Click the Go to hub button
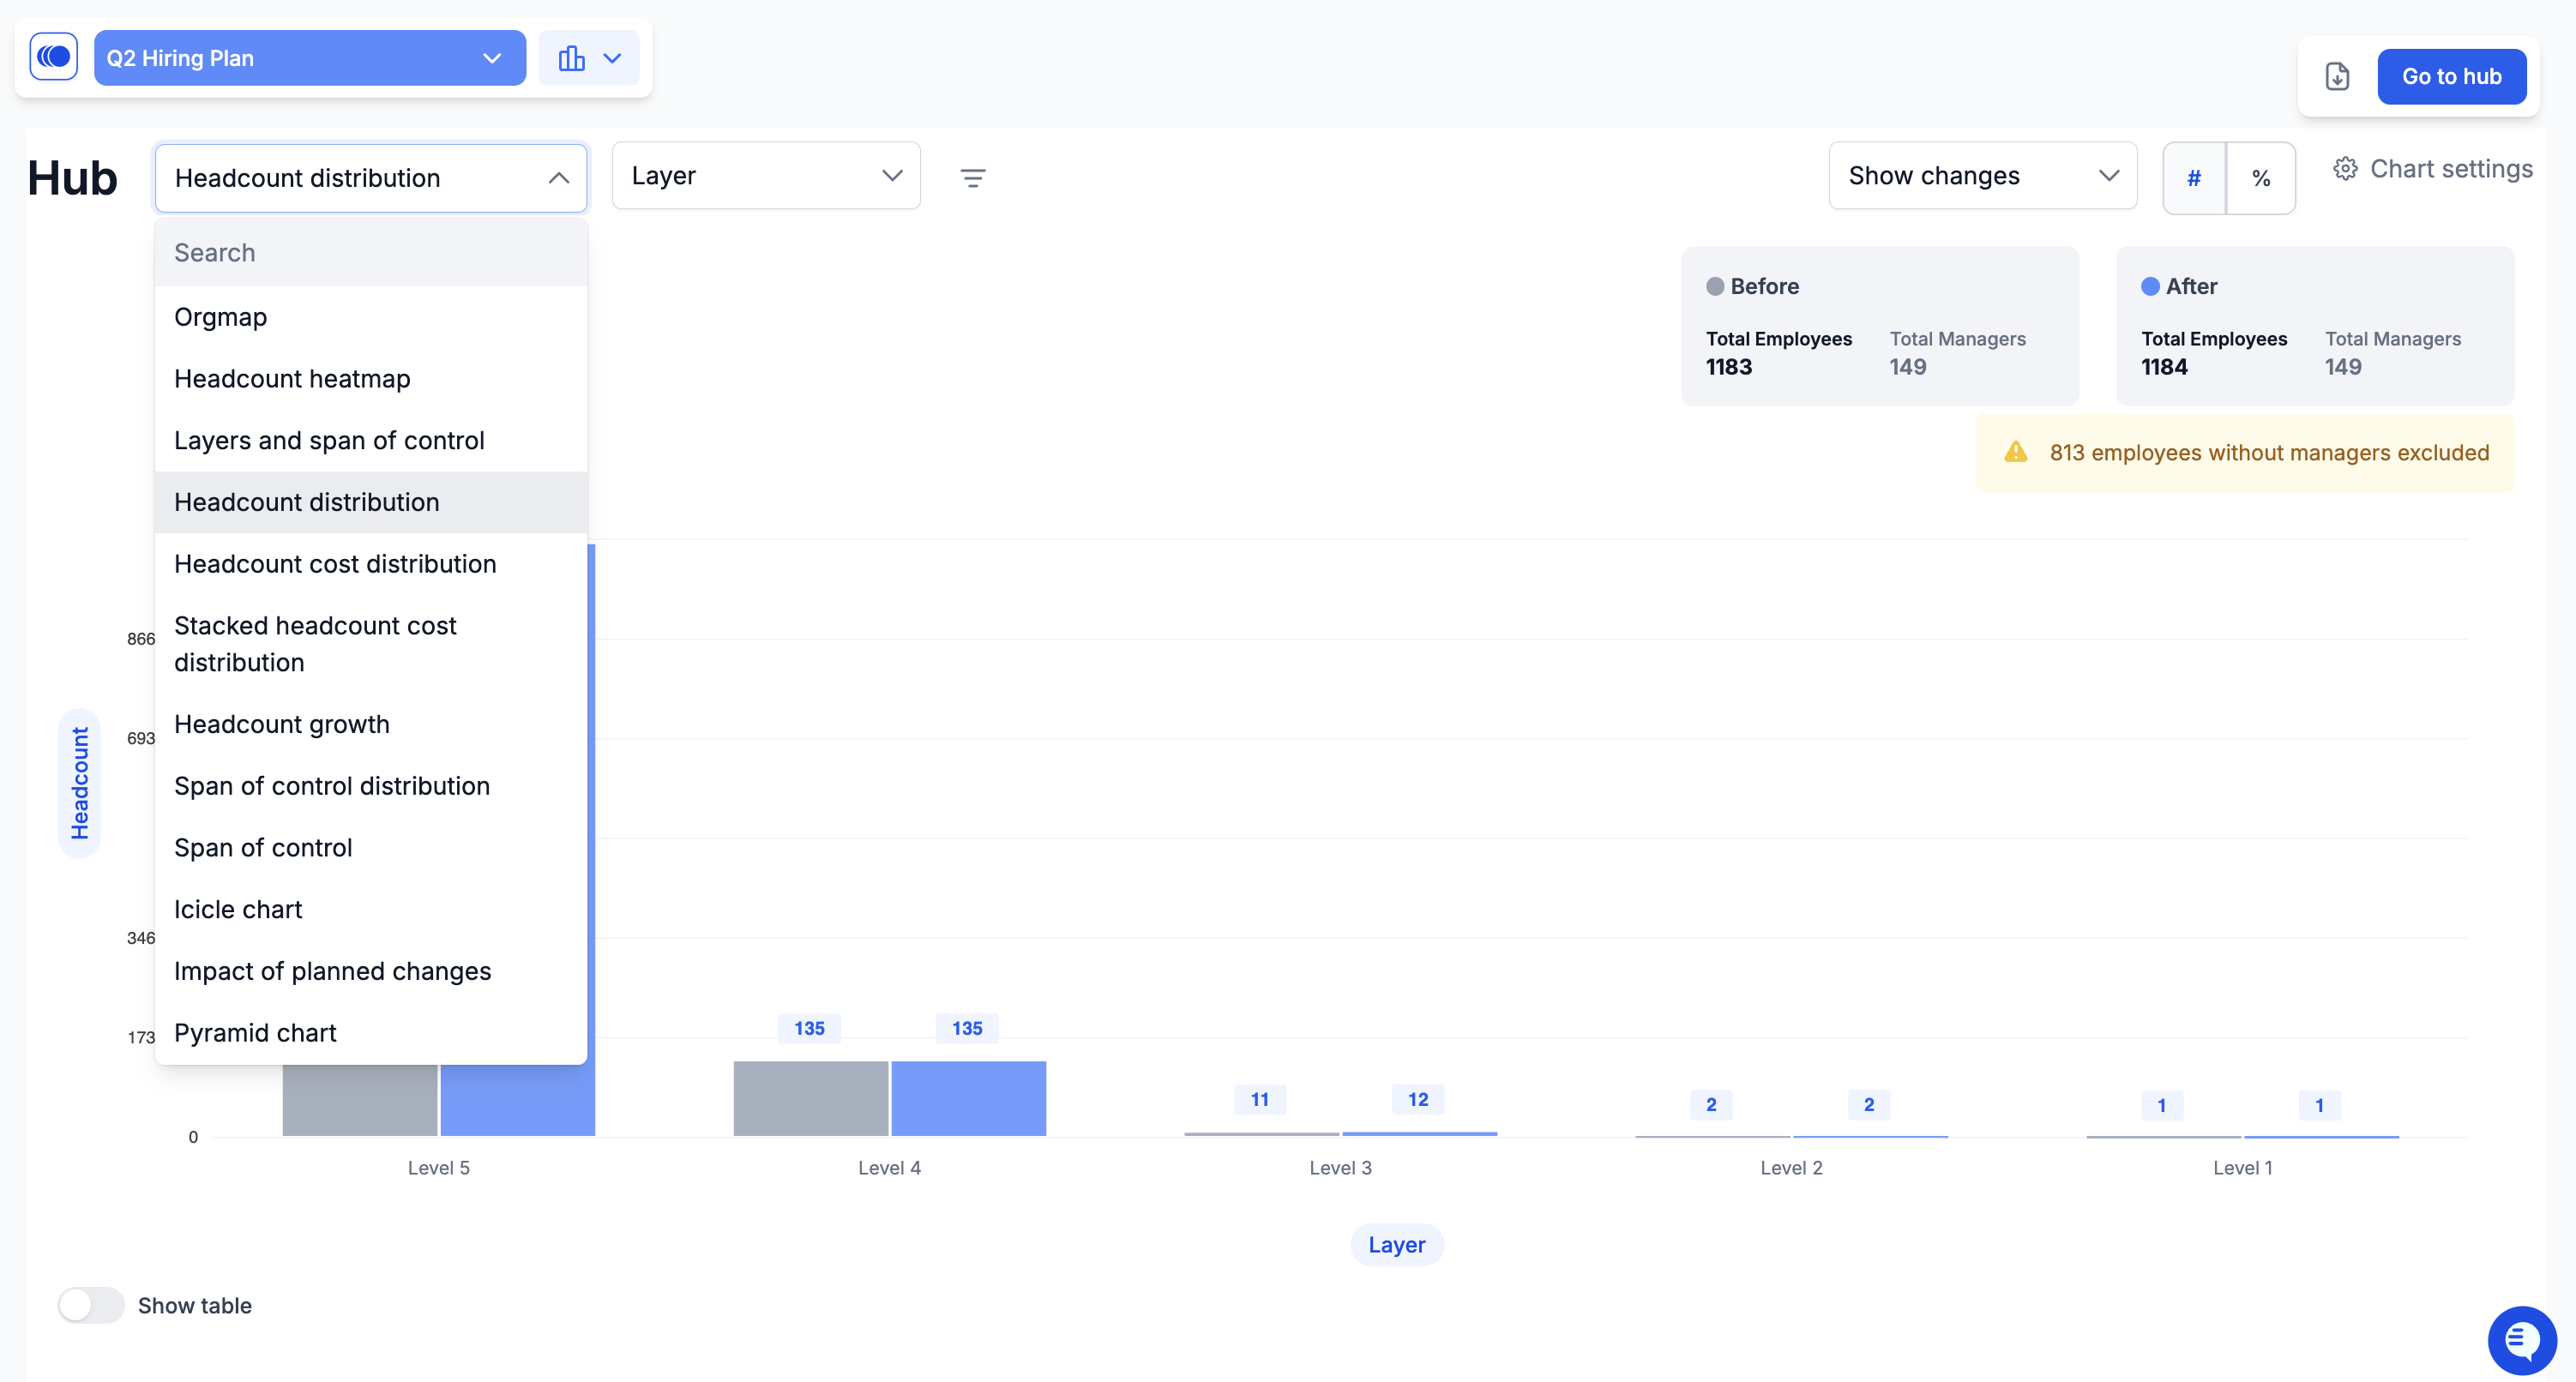This screenshot has height=1382, width=2576. [x=2450, y=77]
